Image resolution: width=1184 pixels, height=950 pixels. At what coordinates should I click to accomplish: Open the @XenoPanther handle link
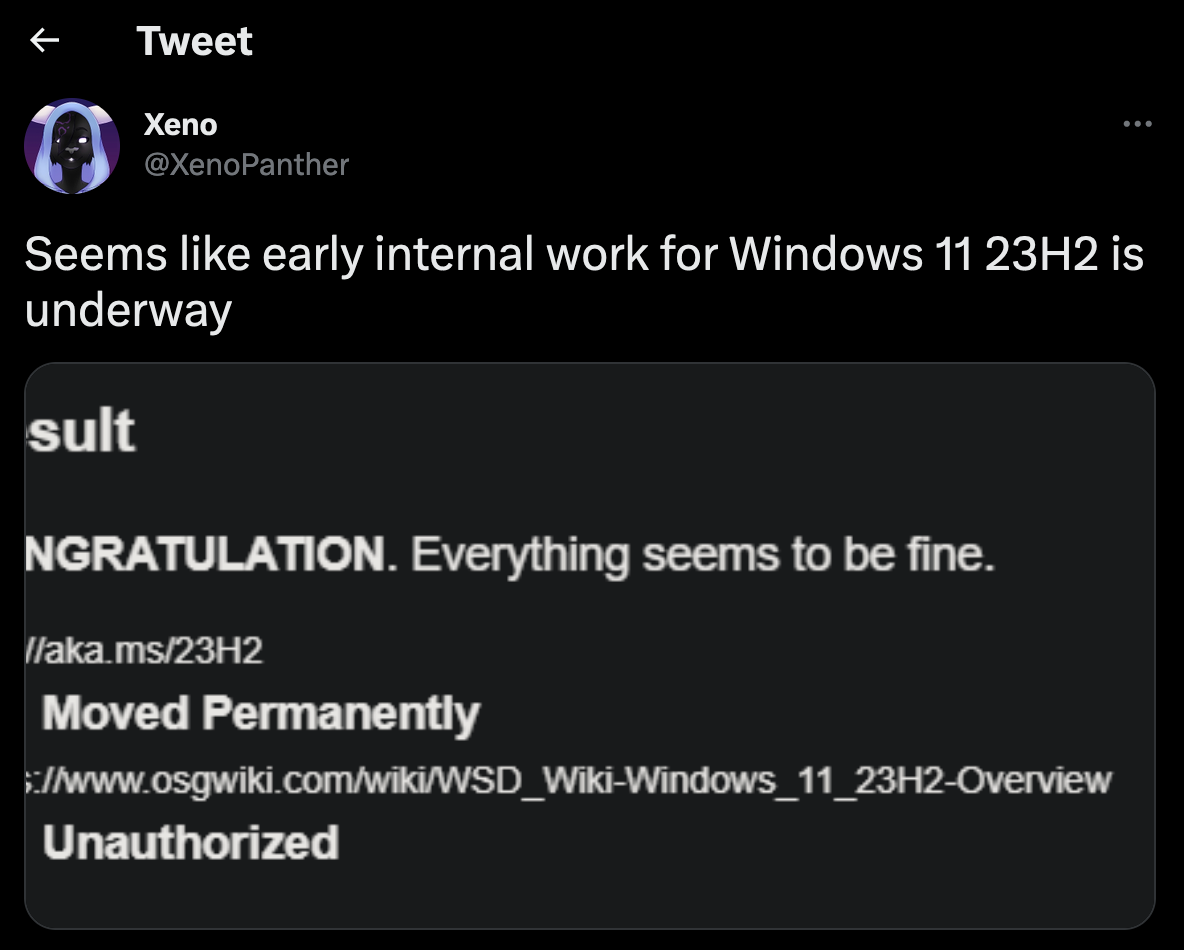(x=246, y=163)
